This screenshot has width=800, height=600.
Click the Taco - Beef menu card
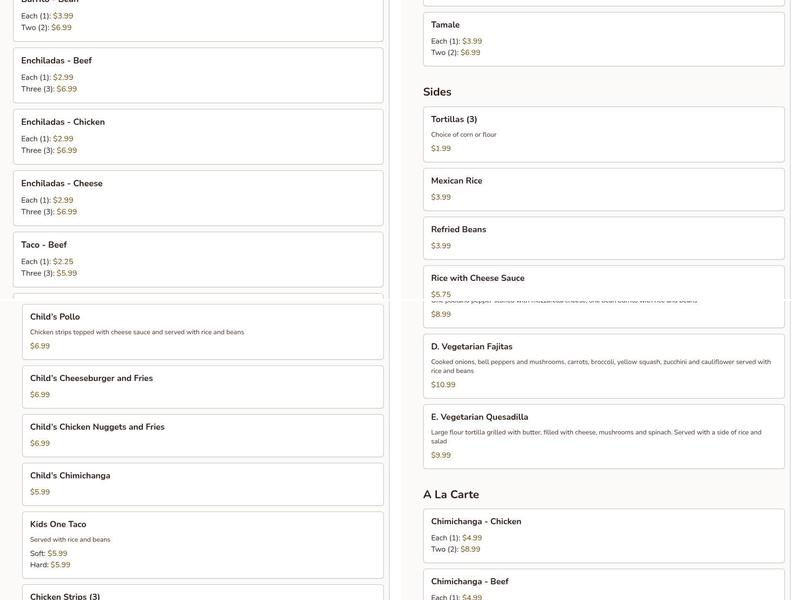[x=197, y=259]
